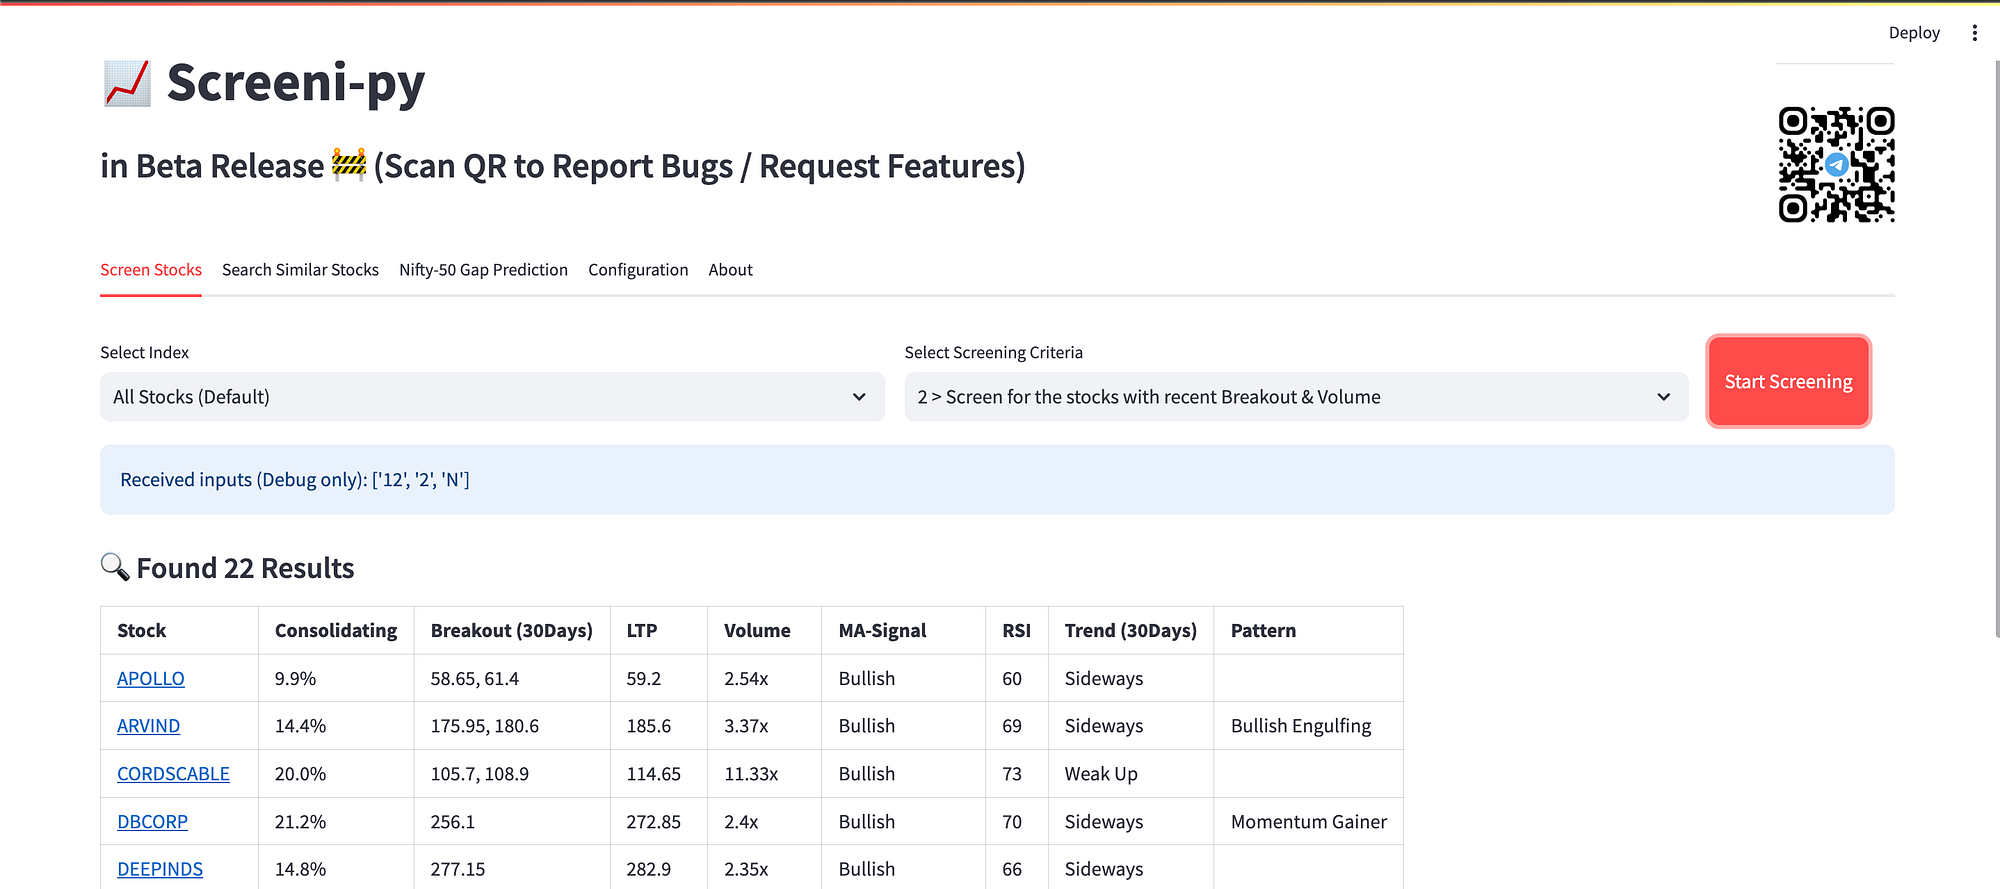This screenshot has height=889, width=2000.
Task: Start the stock screening
Action: click(x=1788, y=381)
